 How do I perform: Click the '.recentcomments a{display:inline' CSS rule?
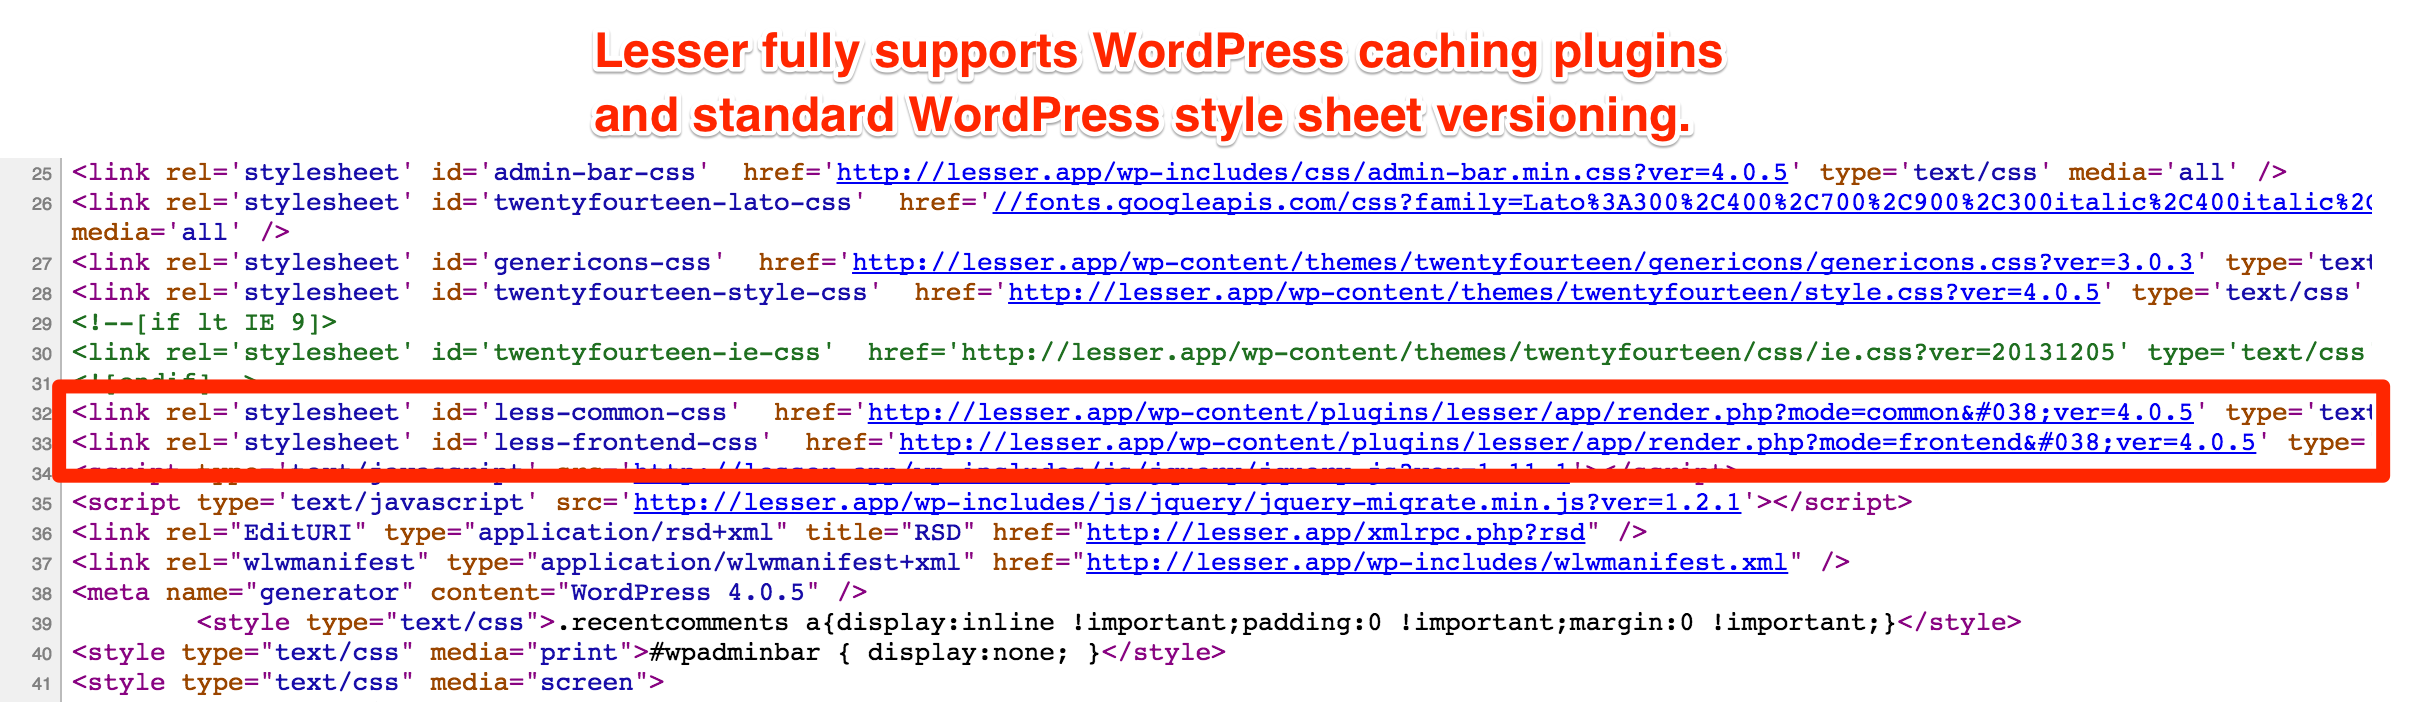806,623
